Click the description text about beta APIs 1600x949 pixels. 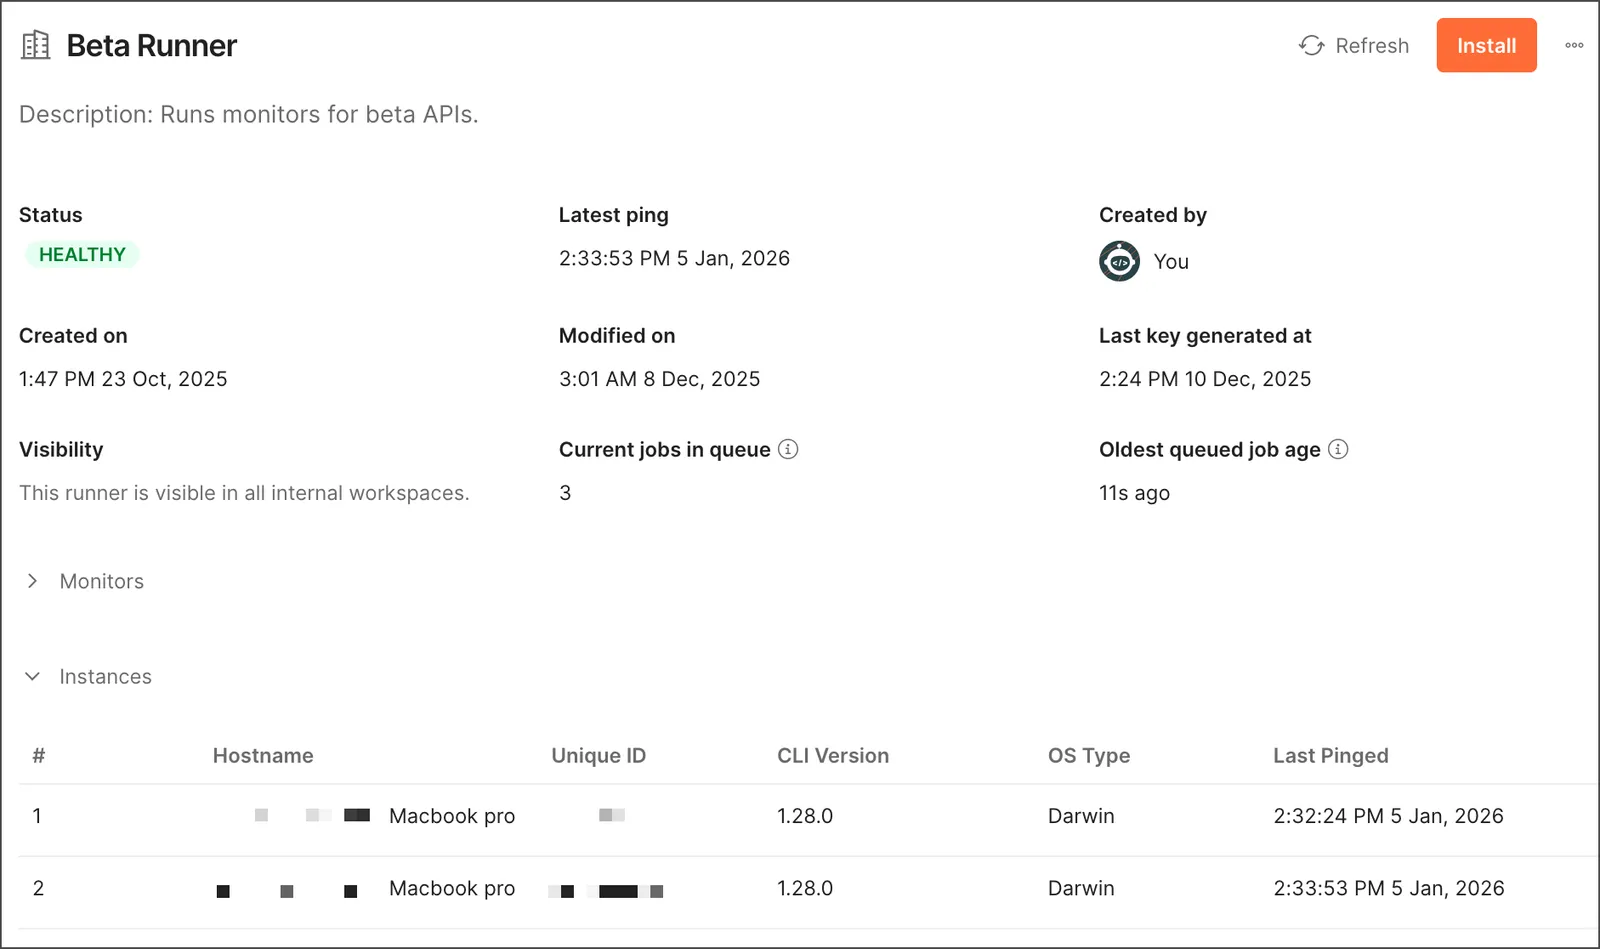point(249,114)
